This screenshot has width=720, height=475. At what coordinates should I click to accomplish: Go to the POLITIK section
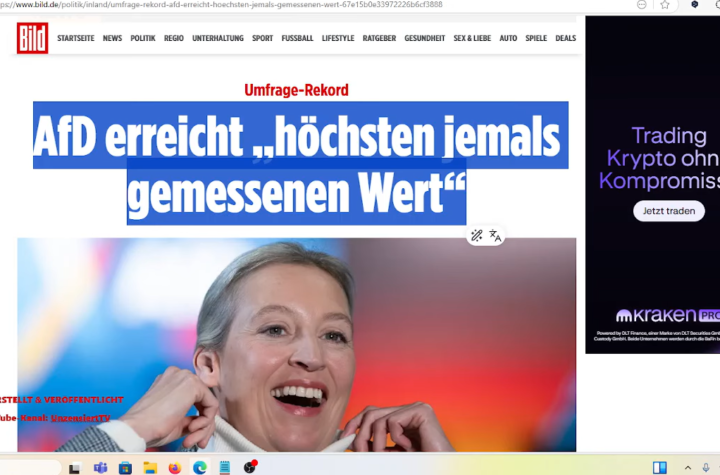click(x=143, y=38)
